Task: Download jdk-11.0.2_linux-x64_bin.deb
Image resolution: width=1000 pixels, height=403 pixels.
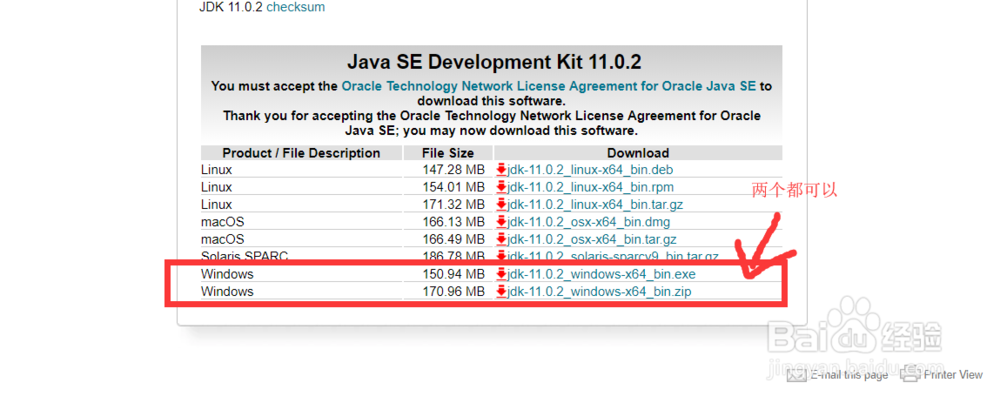Action: pos(590,170)
